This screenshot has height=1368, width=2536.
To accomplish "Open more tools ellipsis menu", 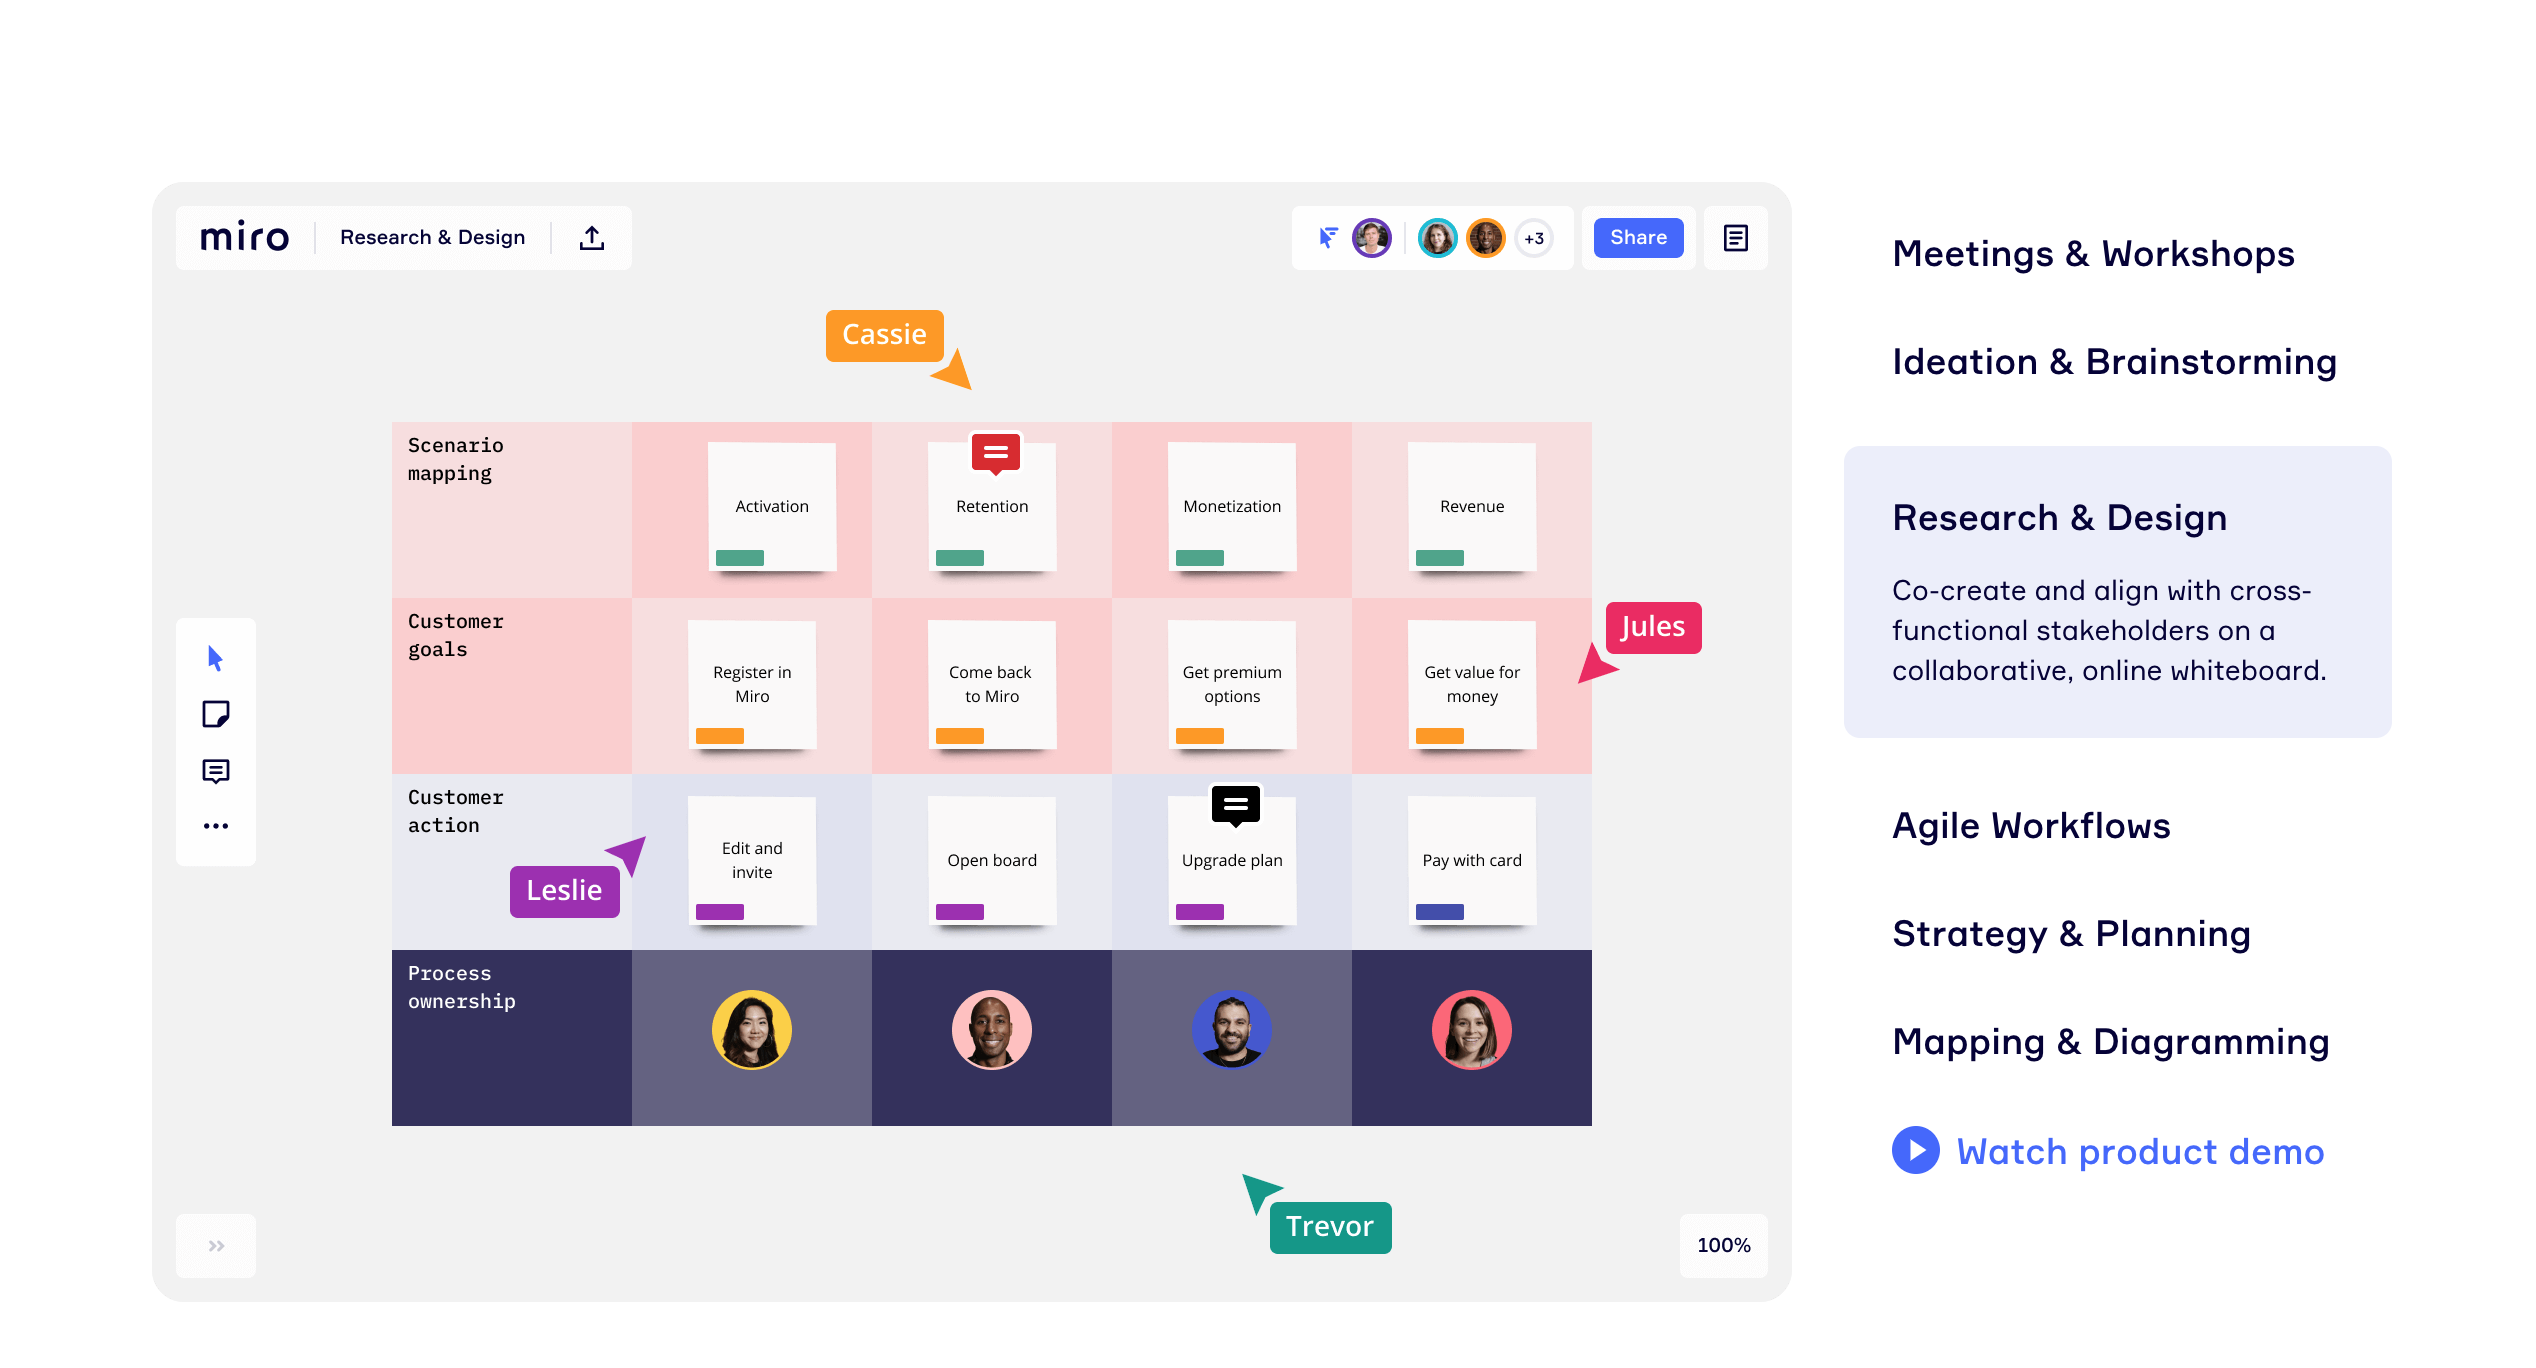I will pos(215,826).
